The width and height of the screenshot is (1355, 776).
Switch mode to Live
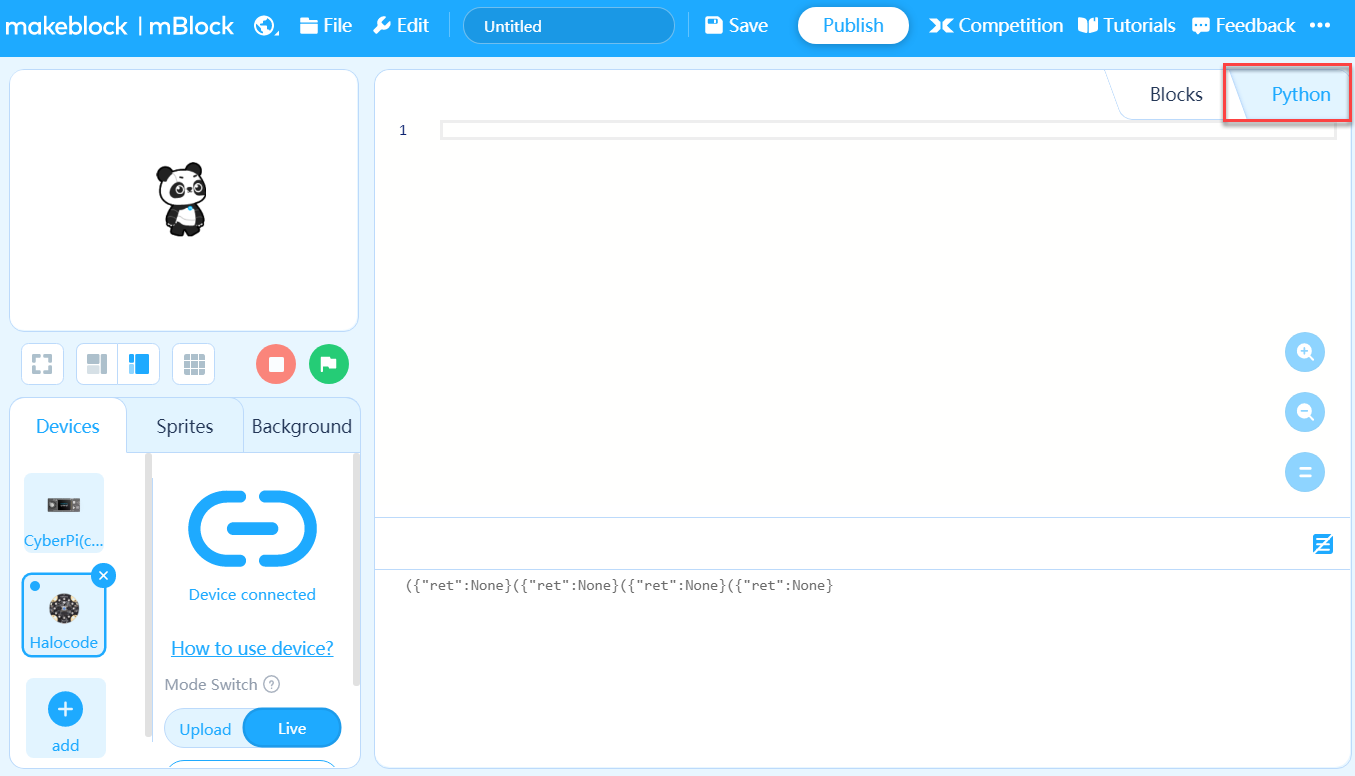pyautogui.click(x=292, y=728)
